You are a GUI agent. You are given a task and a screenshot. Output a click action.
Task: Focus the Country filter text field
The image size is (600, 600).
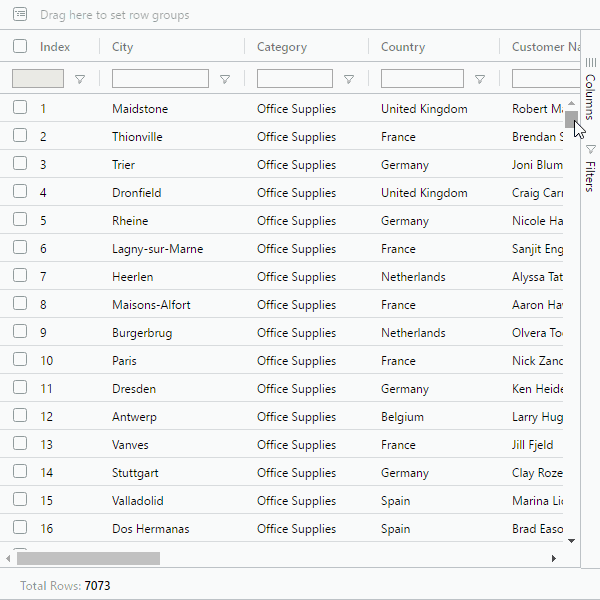tap(422, 79)
